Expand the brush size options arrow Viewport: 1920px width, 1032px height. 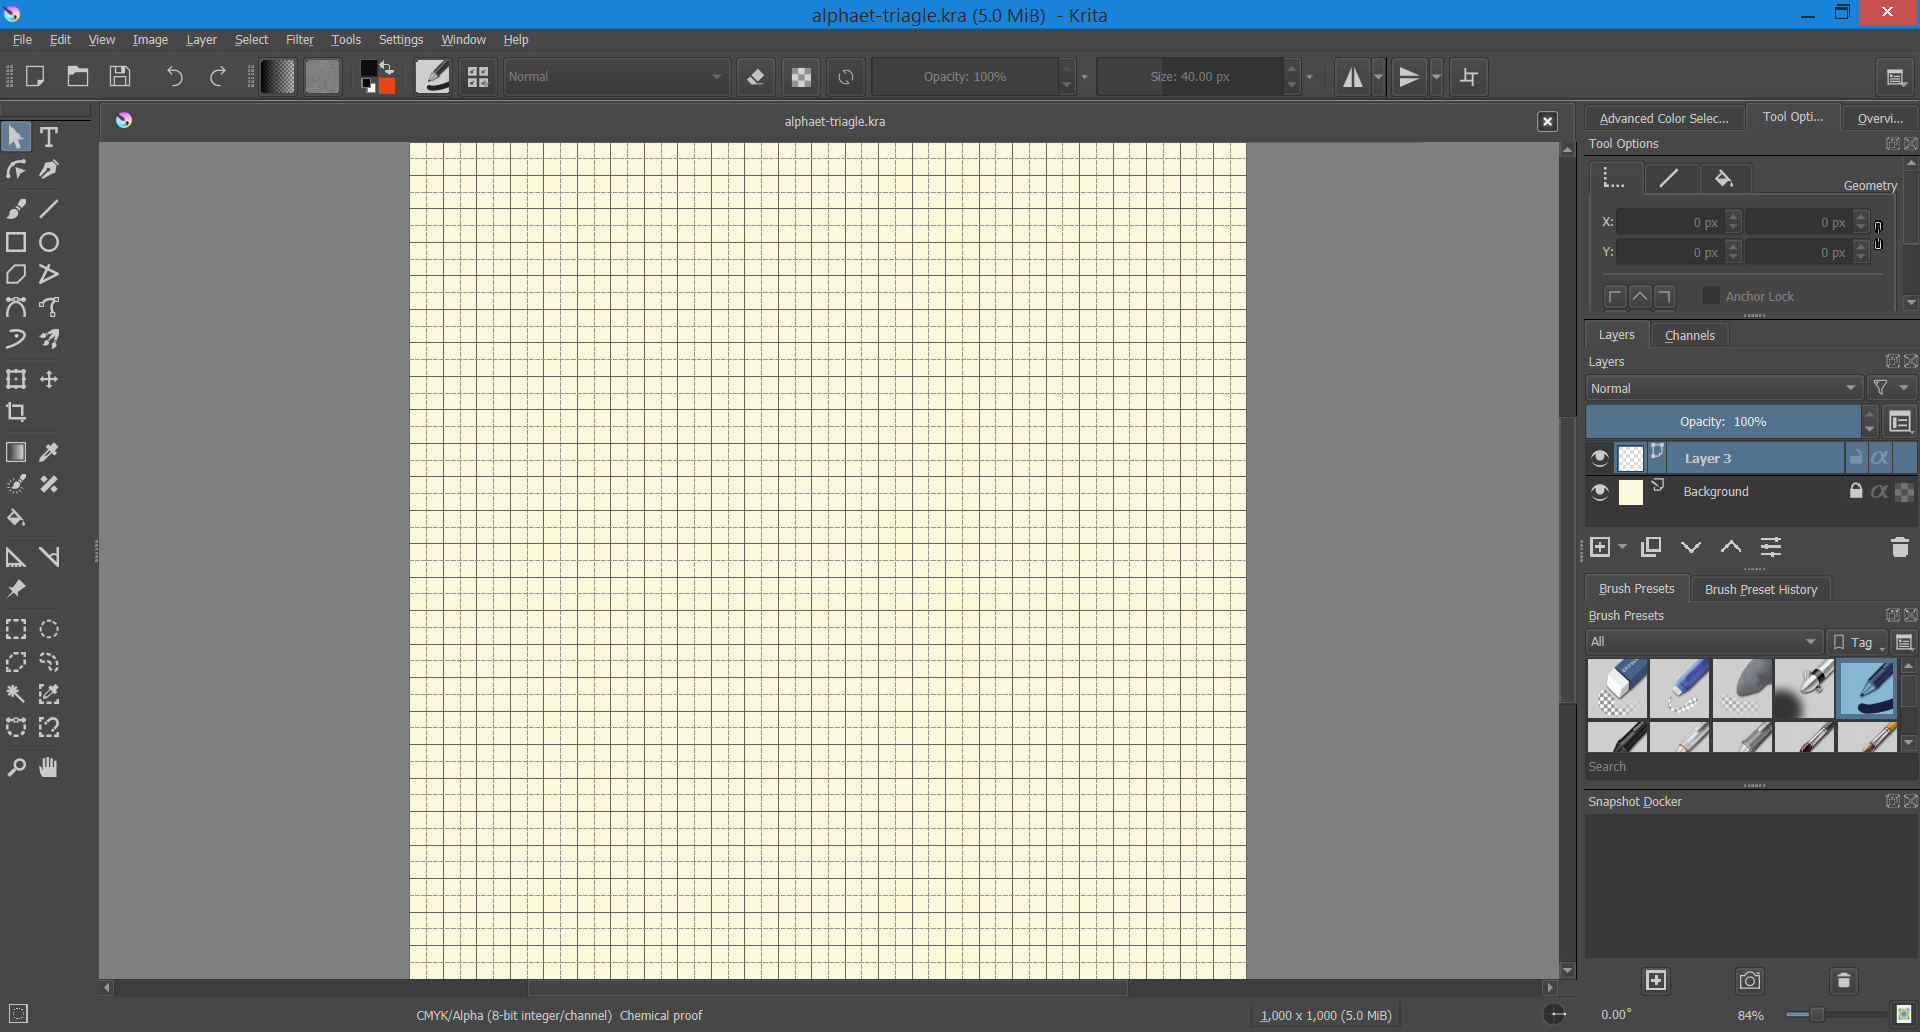click(x=1310, y=77)
